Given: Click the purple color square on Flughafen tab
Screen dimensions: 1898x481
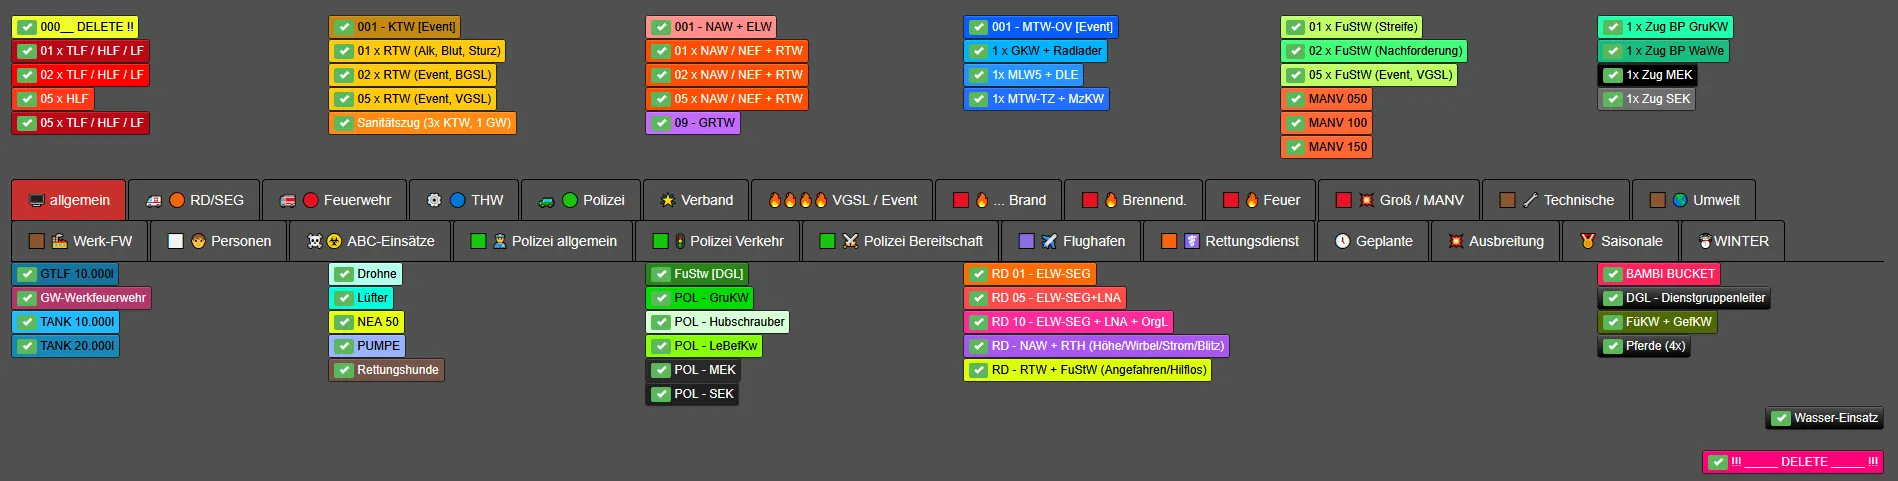Looking at the screenshot, I should [x=1026, y=241].
